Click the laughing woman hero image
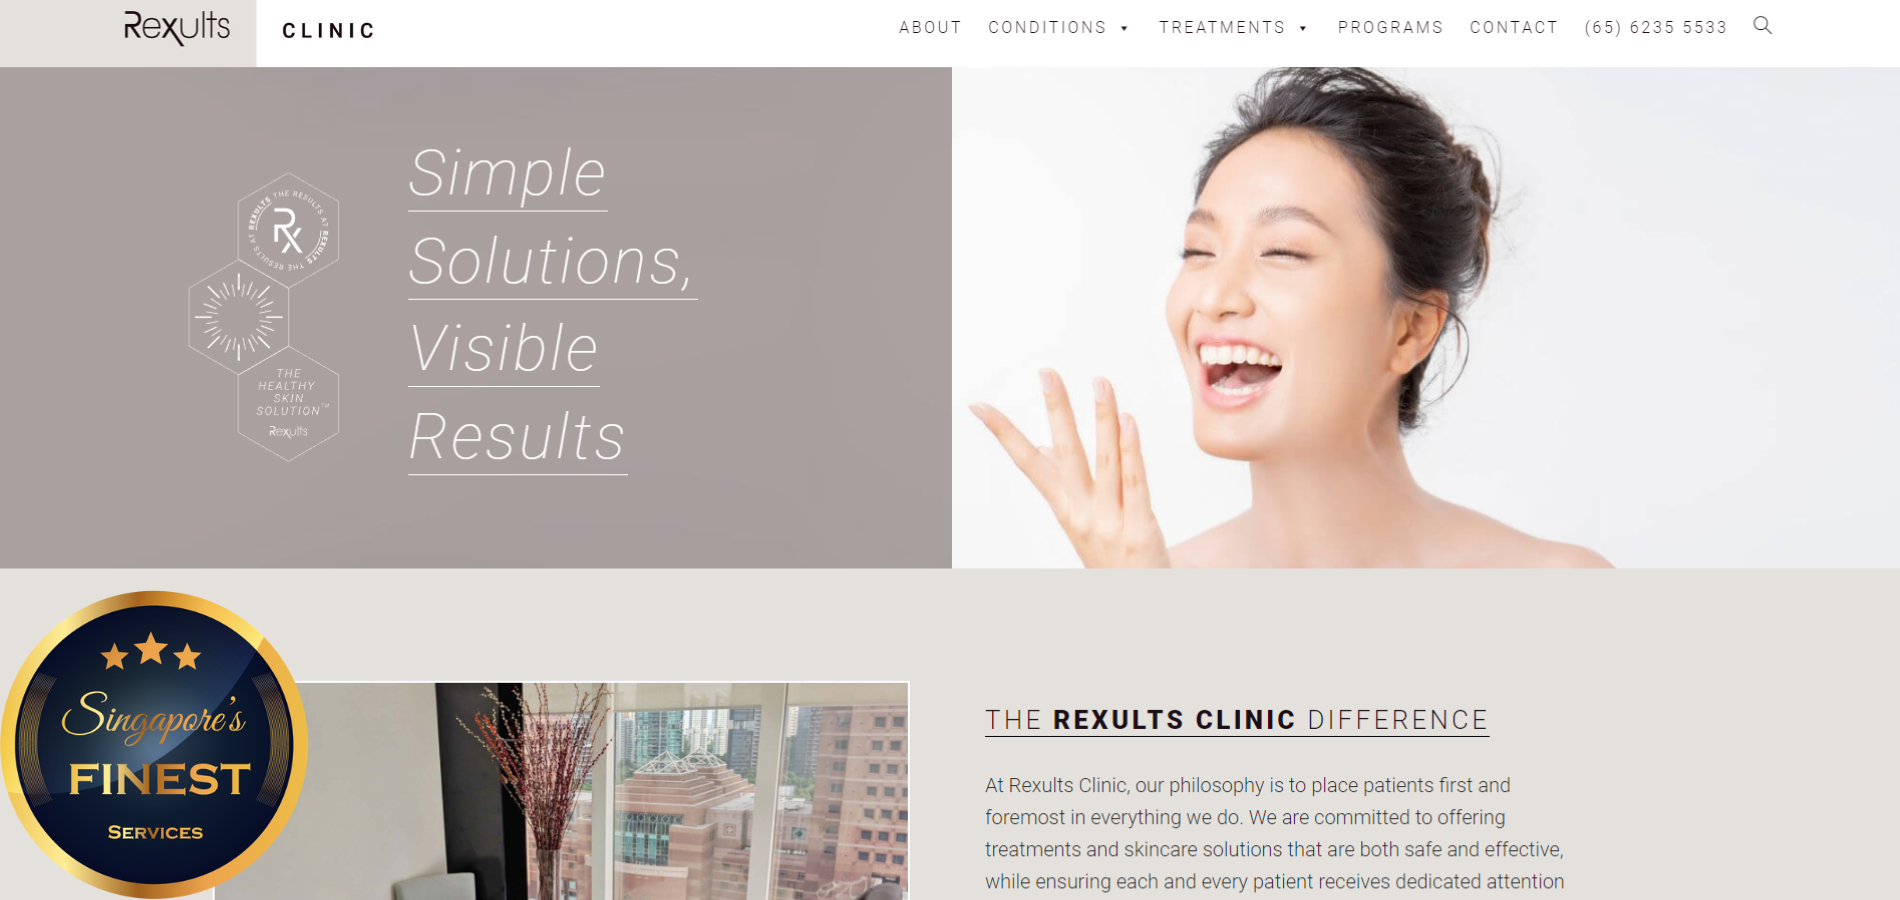Screen dimensions: 1900x900 [x=1425, y=317]
